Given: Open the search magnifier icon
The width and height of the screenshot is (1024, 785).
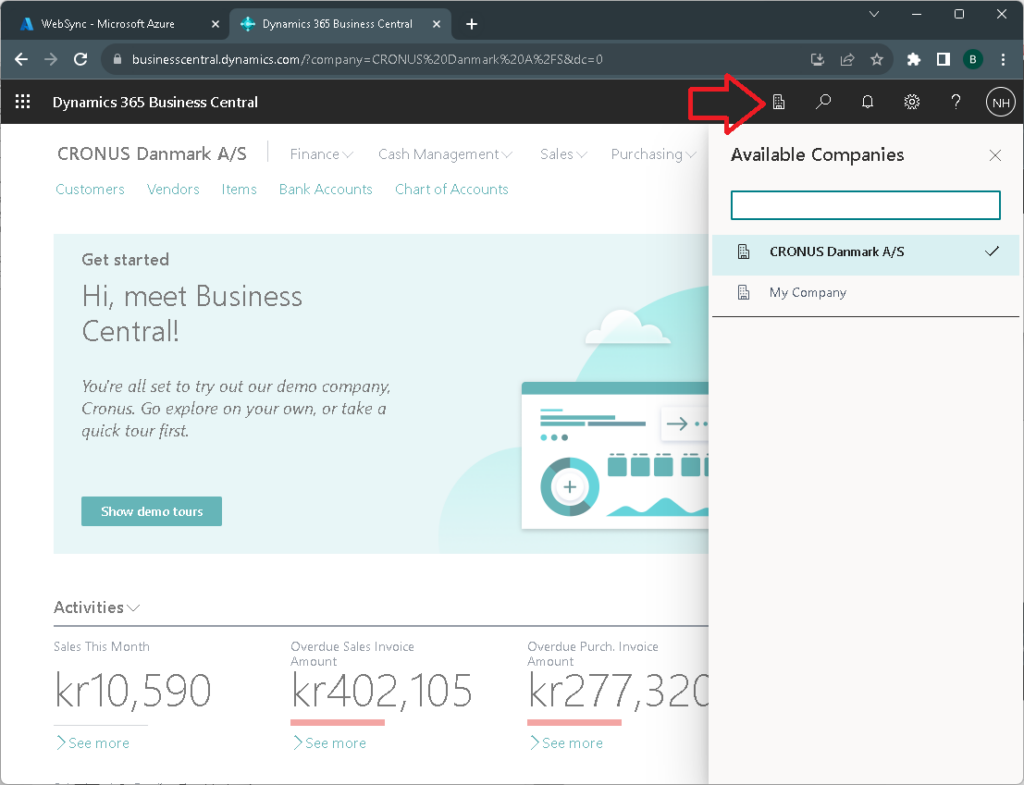Looking at the screenshot, I should [823, 102].
